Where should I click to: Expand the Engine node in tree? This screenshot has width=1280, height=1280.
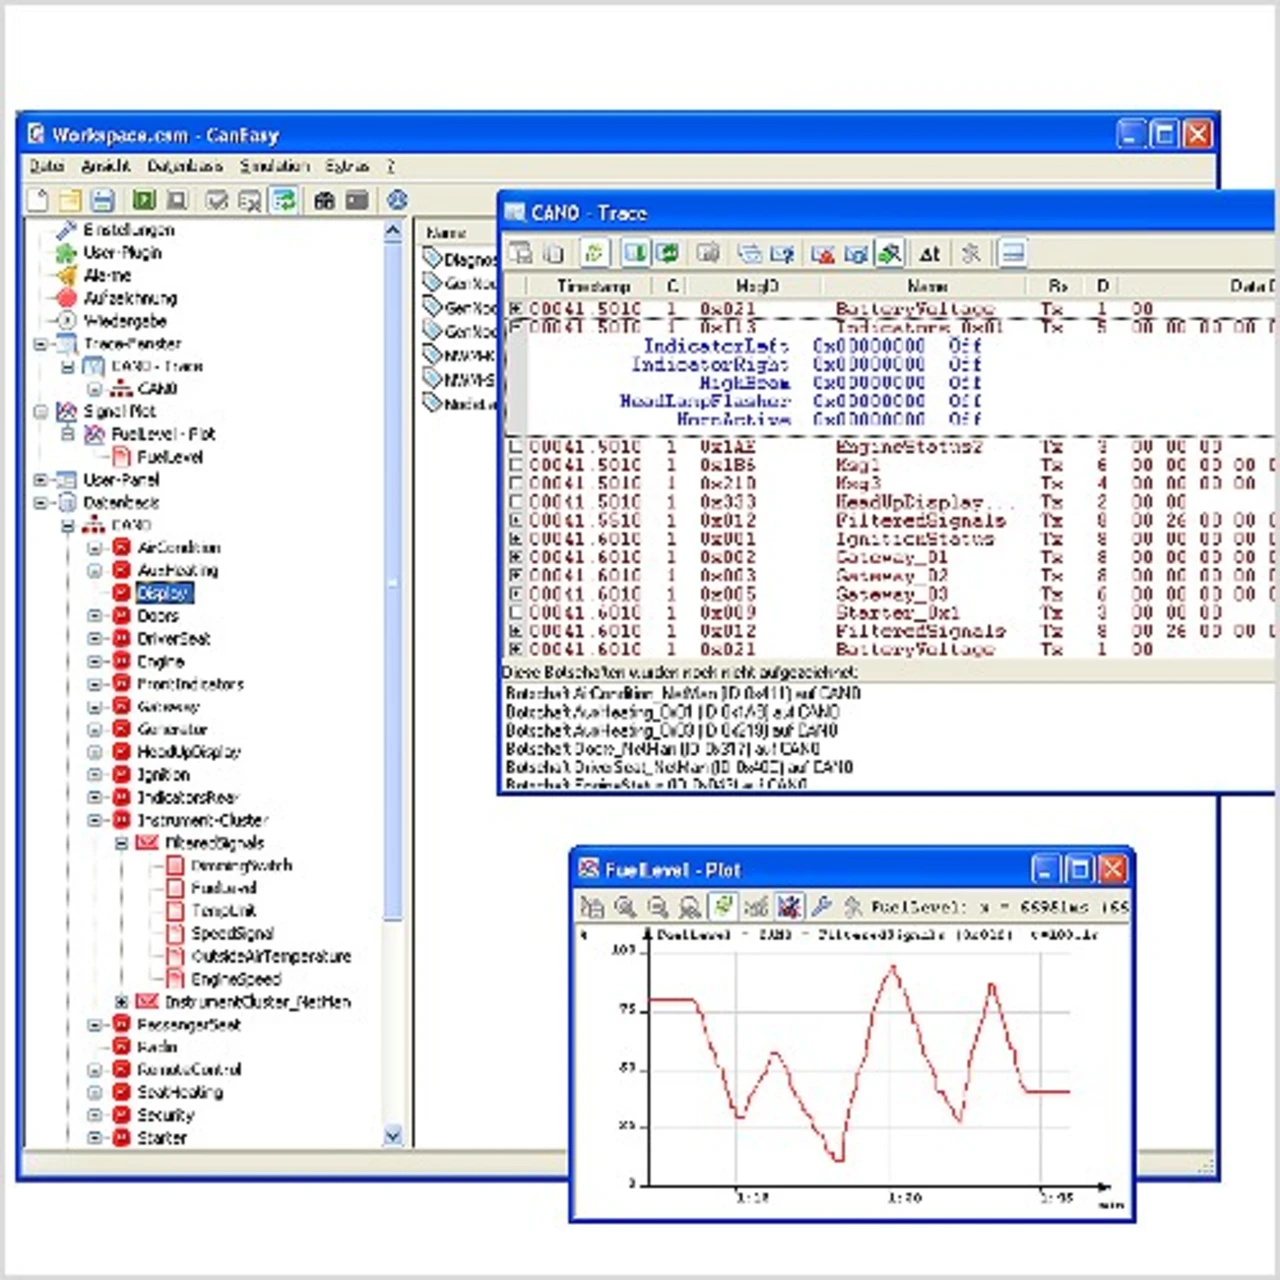pyautogui.click(x=95, y=662)
